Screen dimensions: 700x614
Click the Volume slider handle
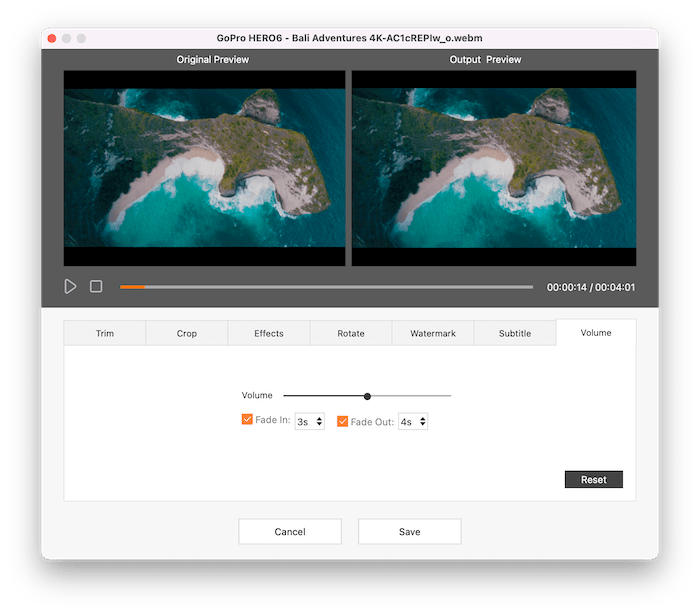tap(368, 396)
